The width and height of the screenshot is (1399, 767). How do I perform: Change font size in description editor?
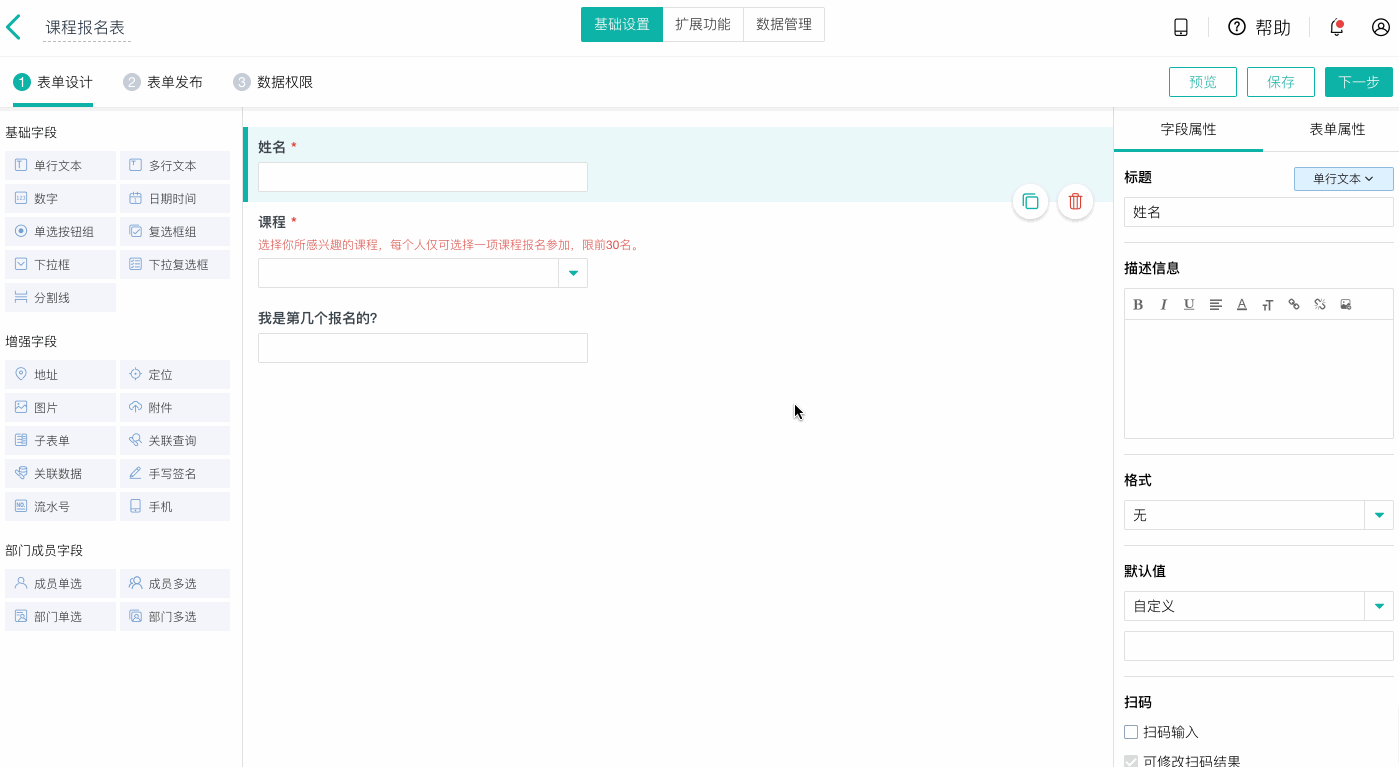coord(1268,305)
